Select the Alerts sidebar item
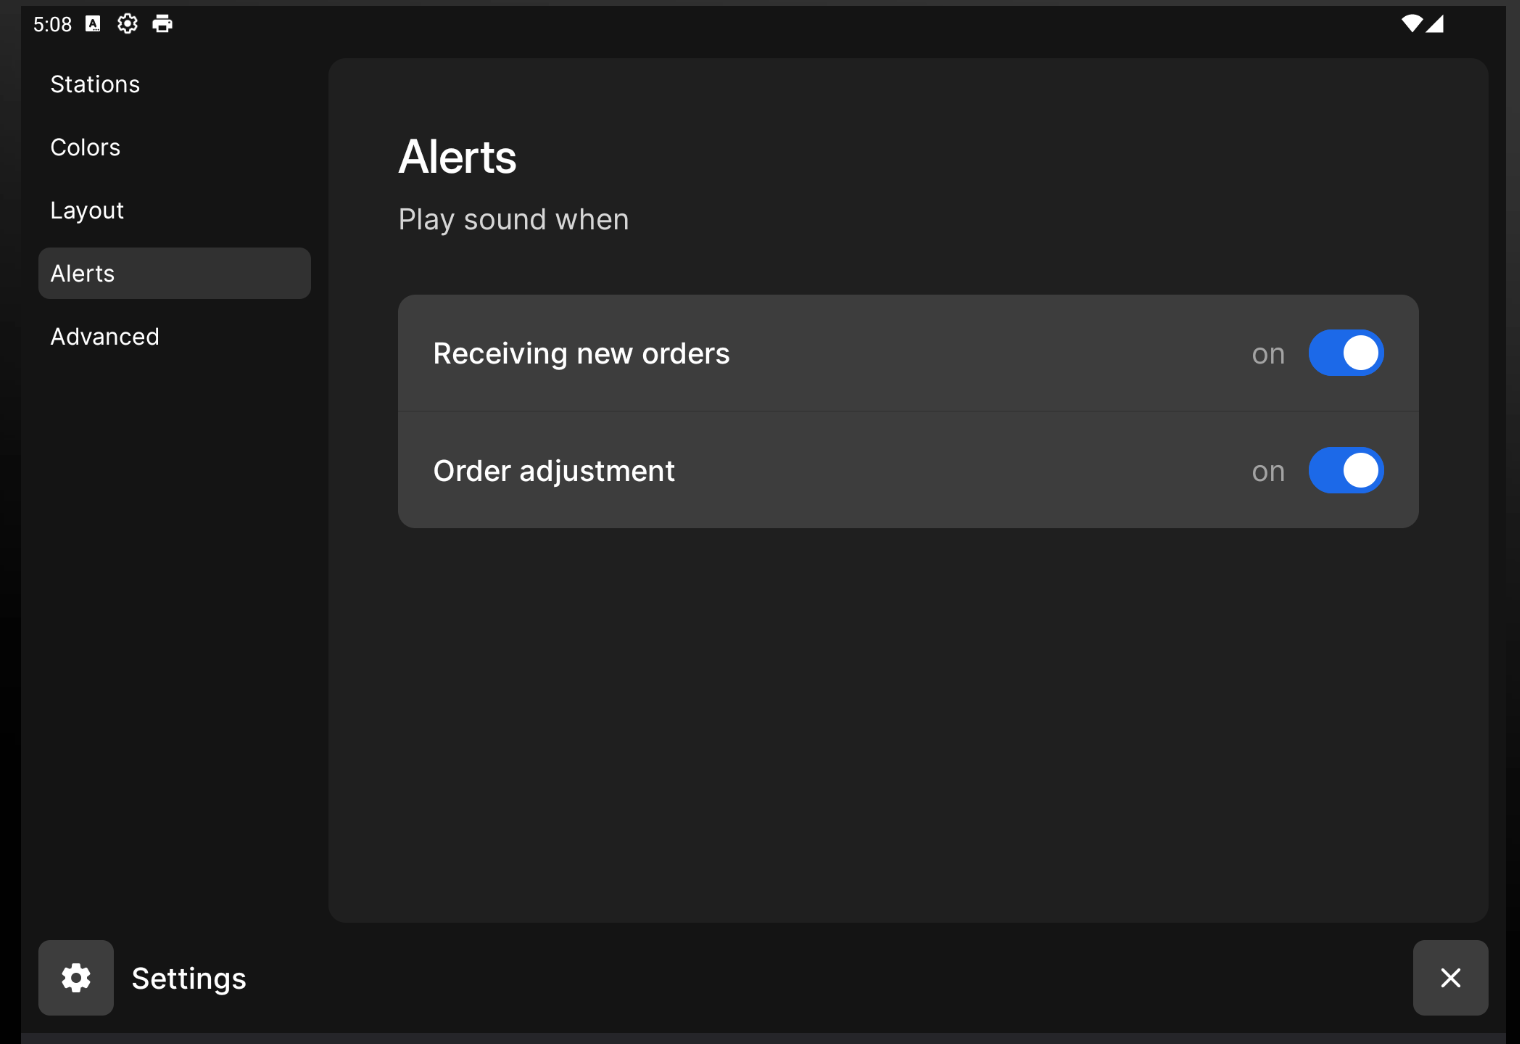 coord(174,273)
